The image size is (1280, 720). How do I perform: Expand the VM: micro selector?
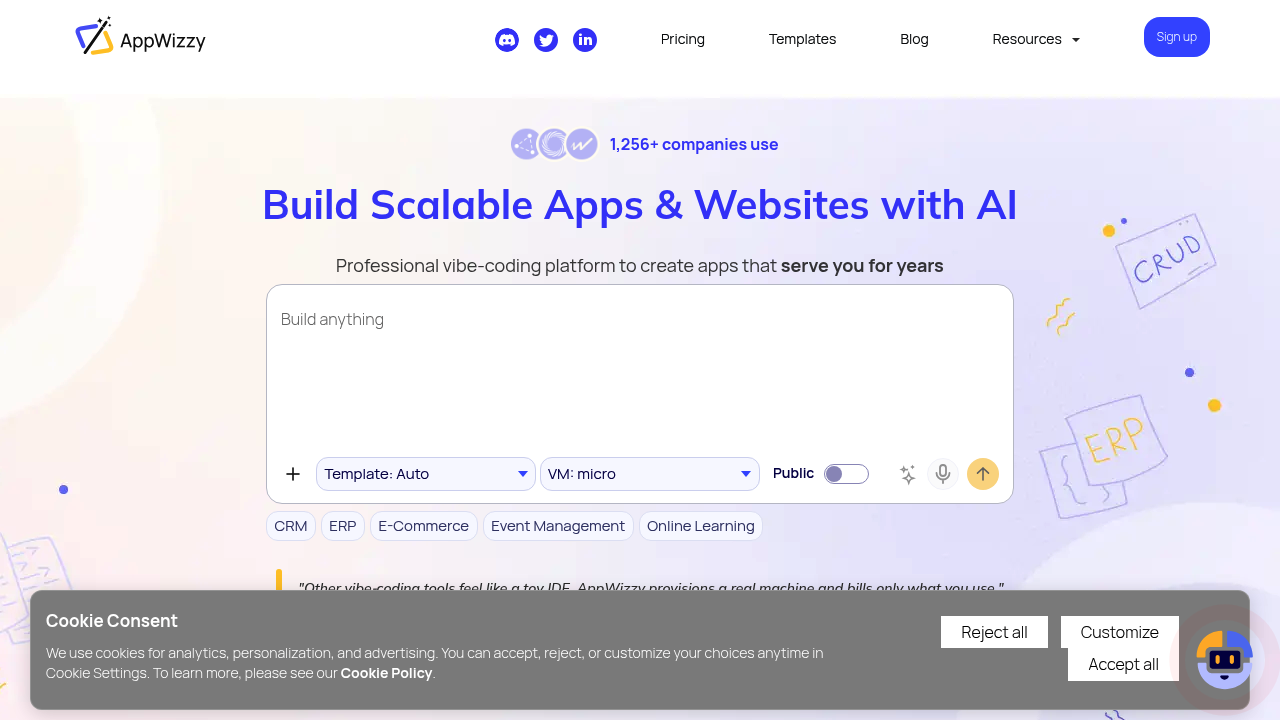649,474
